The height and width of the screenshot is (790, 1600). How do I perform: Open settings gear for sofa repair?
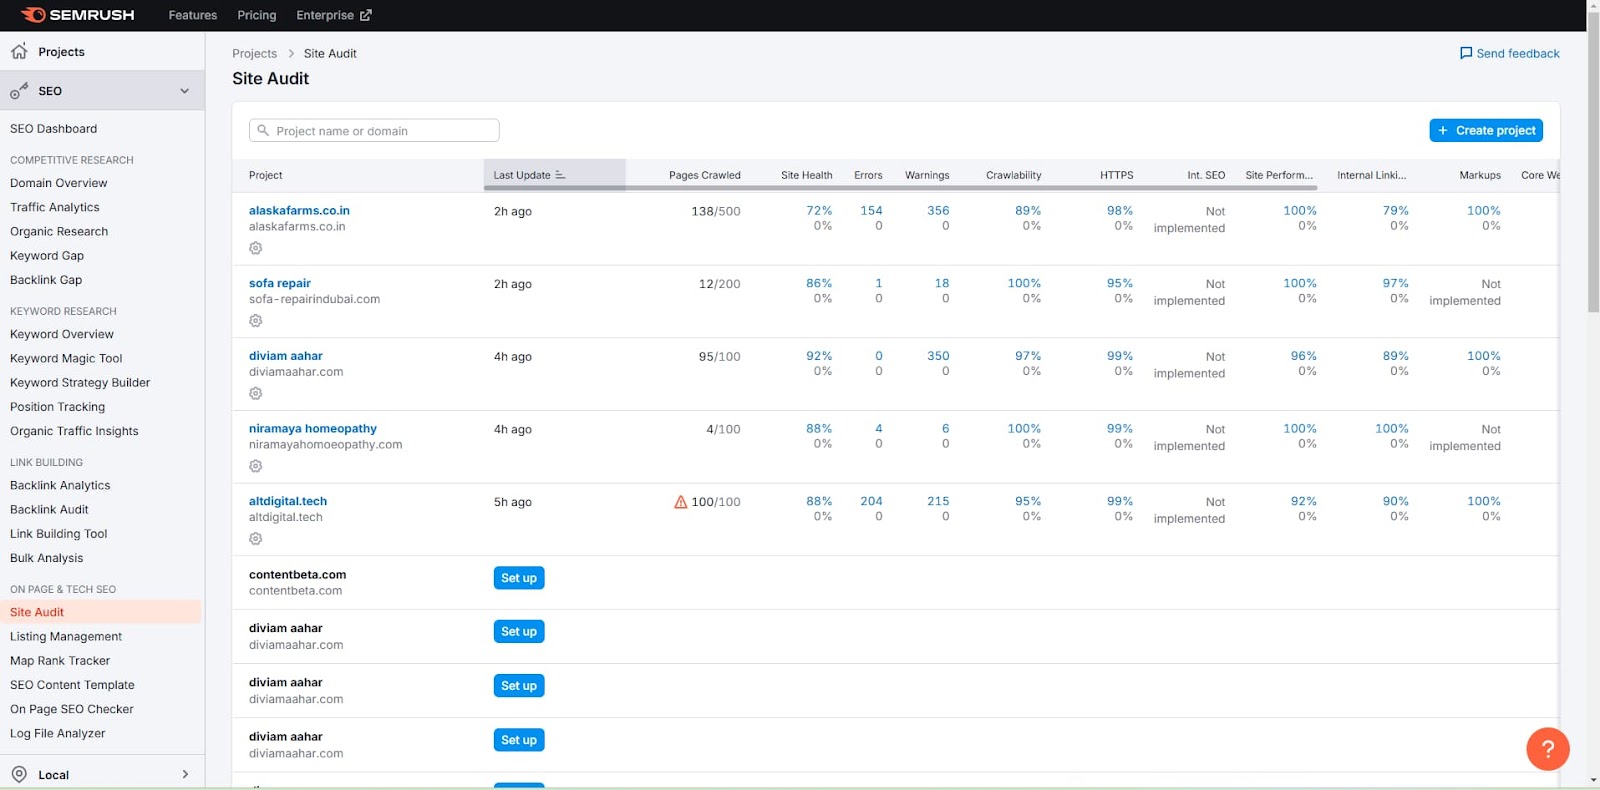(x=256, y=321)
